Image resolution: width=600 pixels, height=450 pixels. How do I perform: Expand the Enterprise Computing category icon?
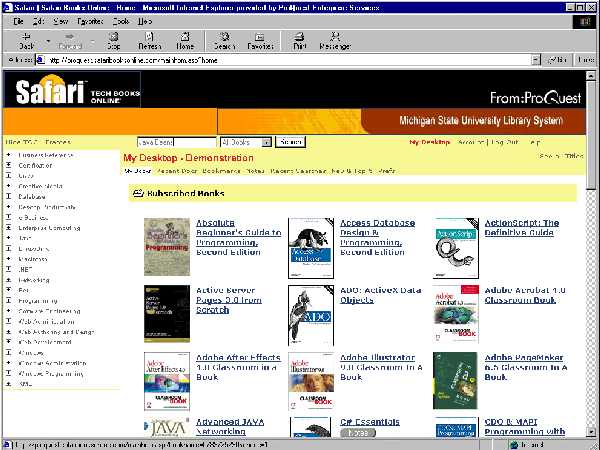click(8, 228)
